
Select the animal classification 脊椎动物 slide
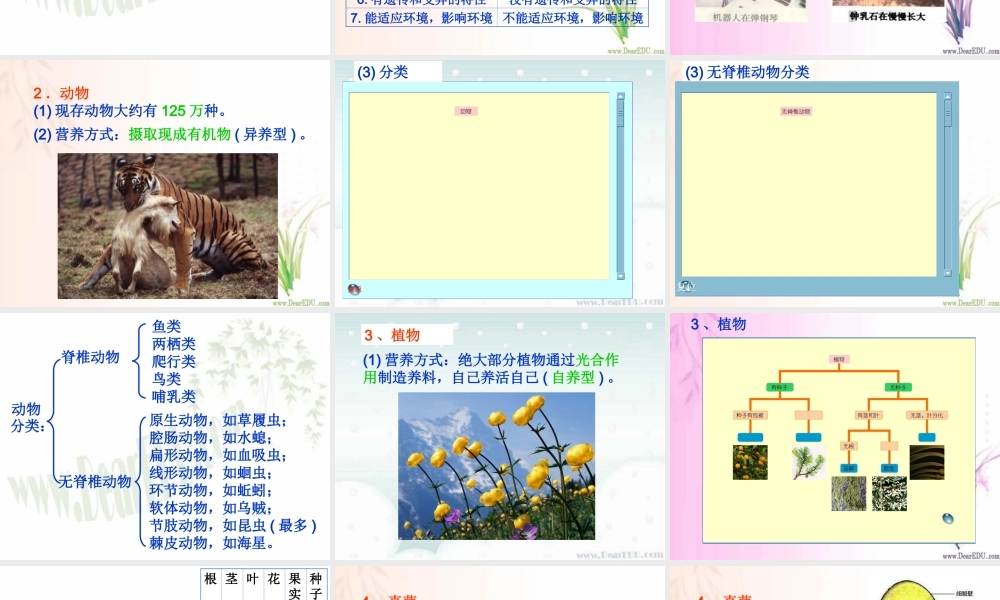tap(165, 437)
